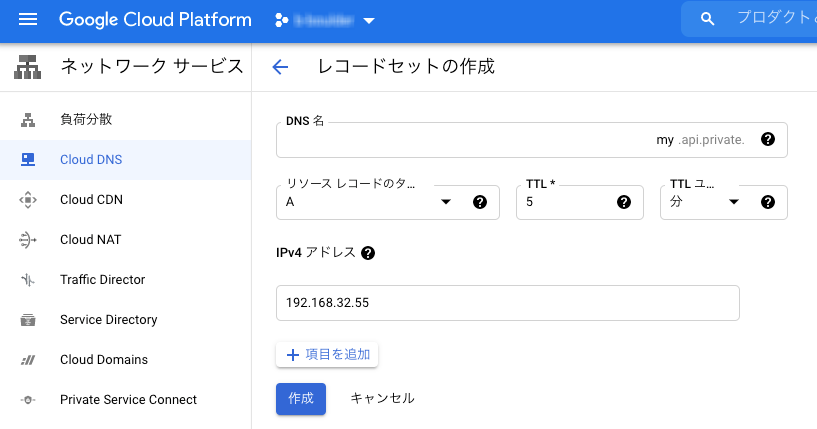
Task: Click the Cloud CDN arrows icon
Action: tap(28, 200)
